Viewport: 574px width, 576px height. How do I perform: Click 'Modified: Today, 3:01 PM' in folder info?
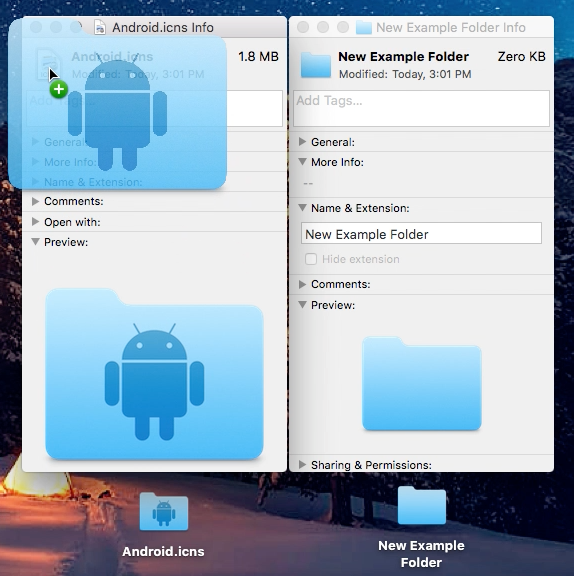[405, 74]
